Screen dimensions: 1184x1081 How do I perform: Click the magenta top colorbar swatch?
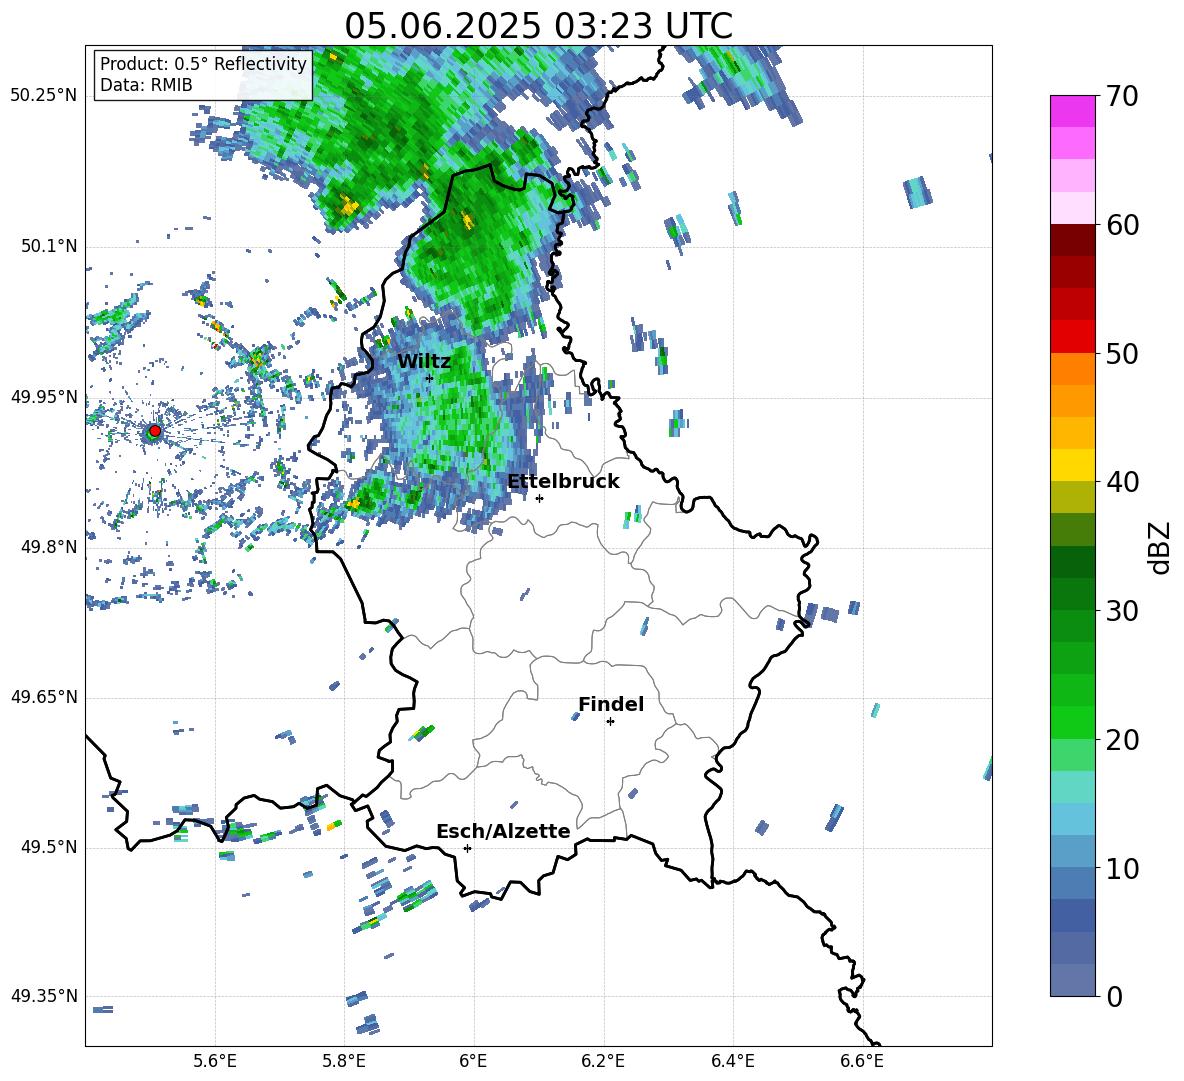(x=1072, y=112)
